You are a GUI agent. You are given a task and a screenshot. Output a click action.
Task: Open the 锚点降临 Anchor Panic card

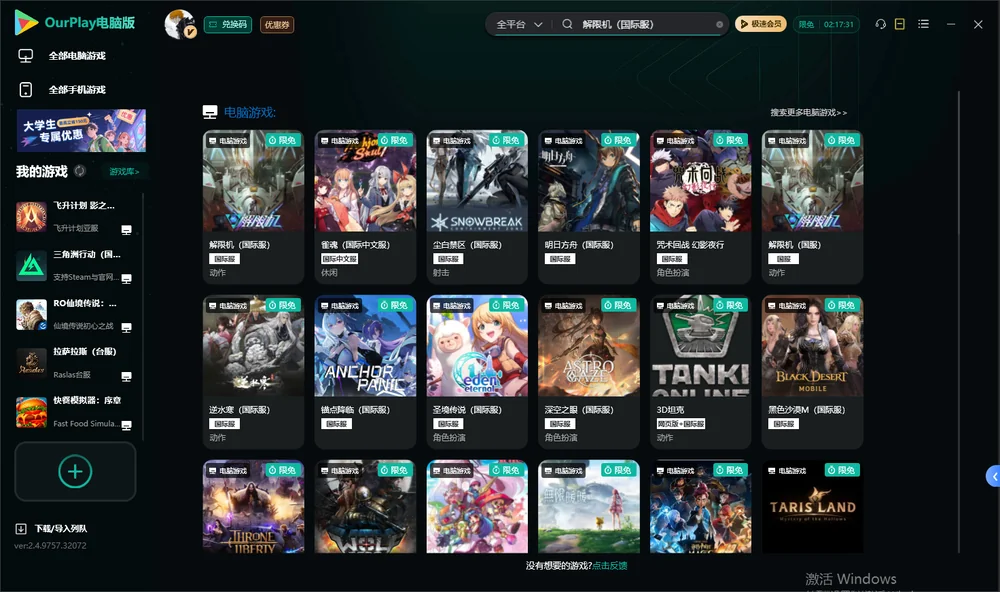click(365, 372)
